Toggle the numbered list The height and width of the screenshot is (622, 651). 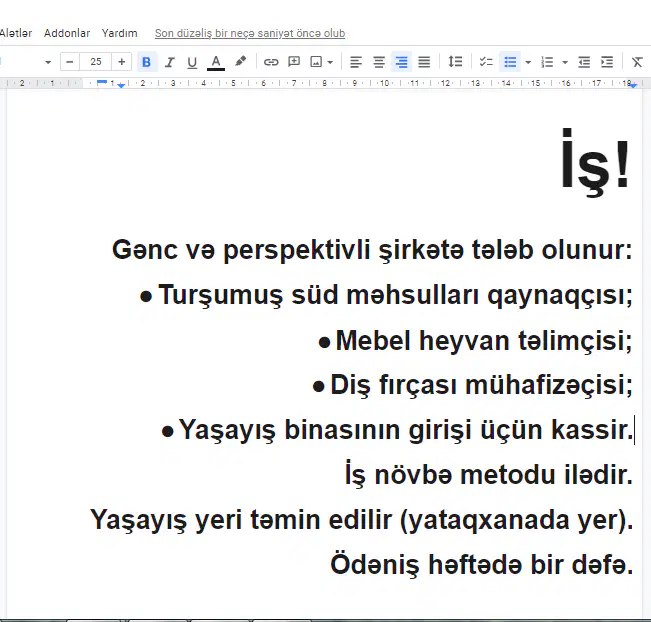pyautogui.click(x=547, y=62)
